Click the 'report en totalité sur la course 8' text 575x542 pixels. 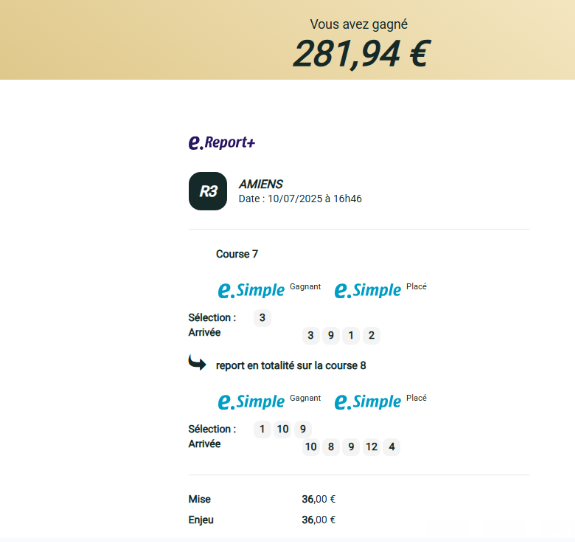point(291,366)
